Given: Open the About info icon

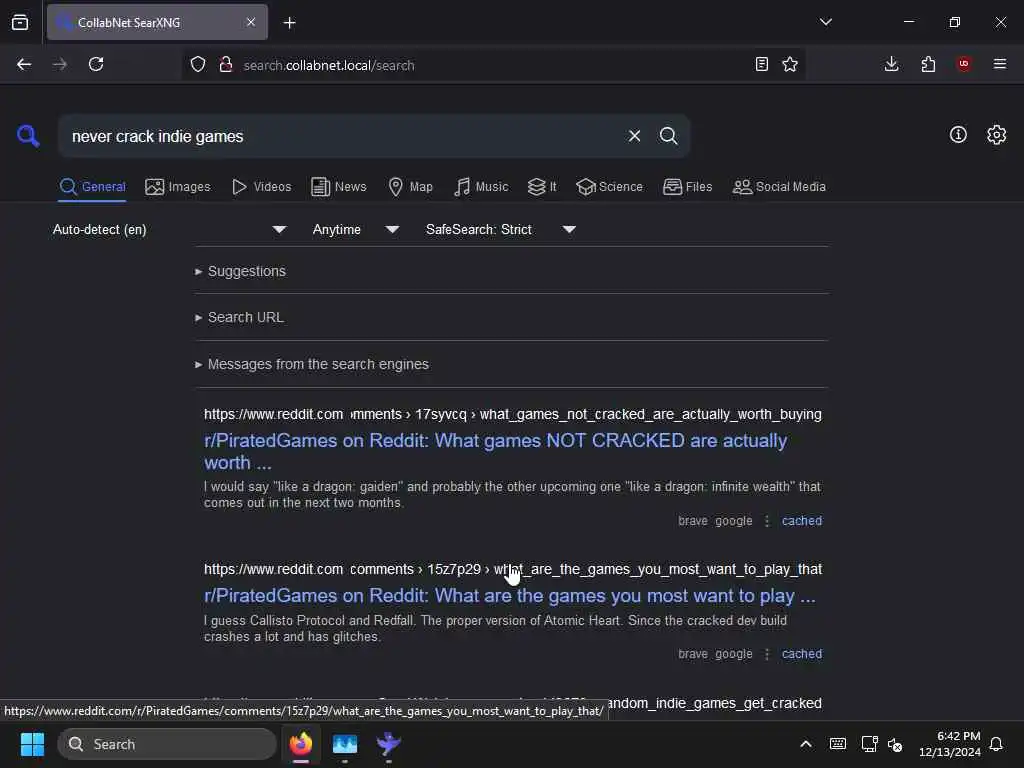Looking at the screenshot, I should tap(958, 135).
